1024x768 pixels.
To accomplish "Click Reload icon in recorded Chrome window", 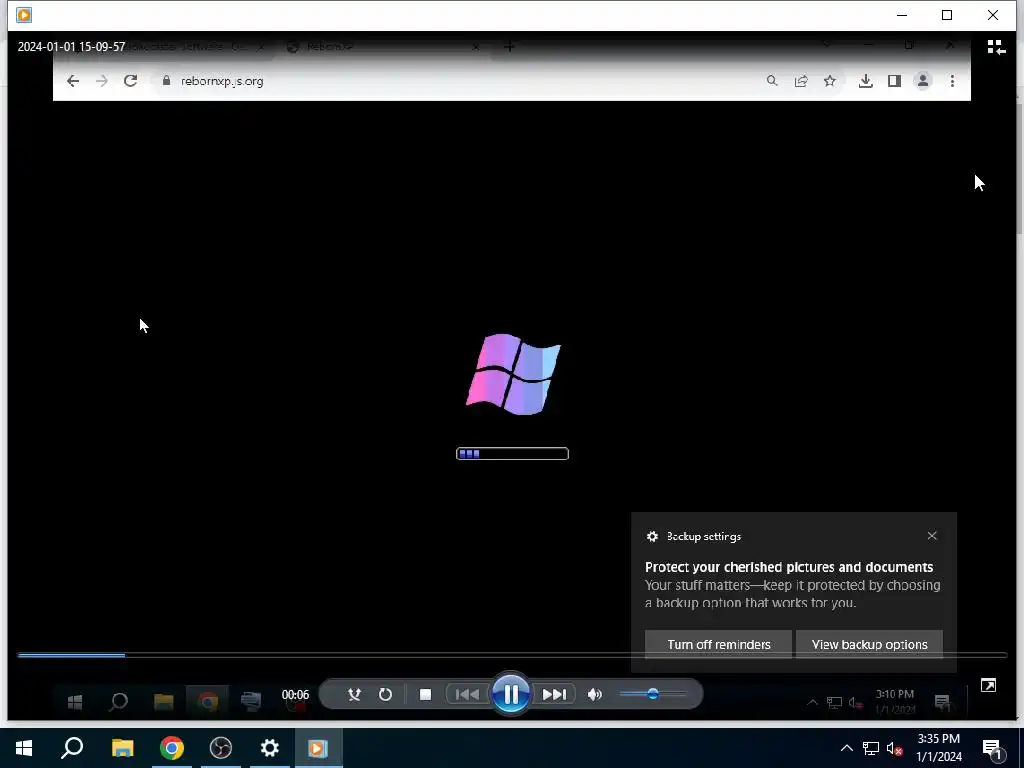I will coord(131,81).
